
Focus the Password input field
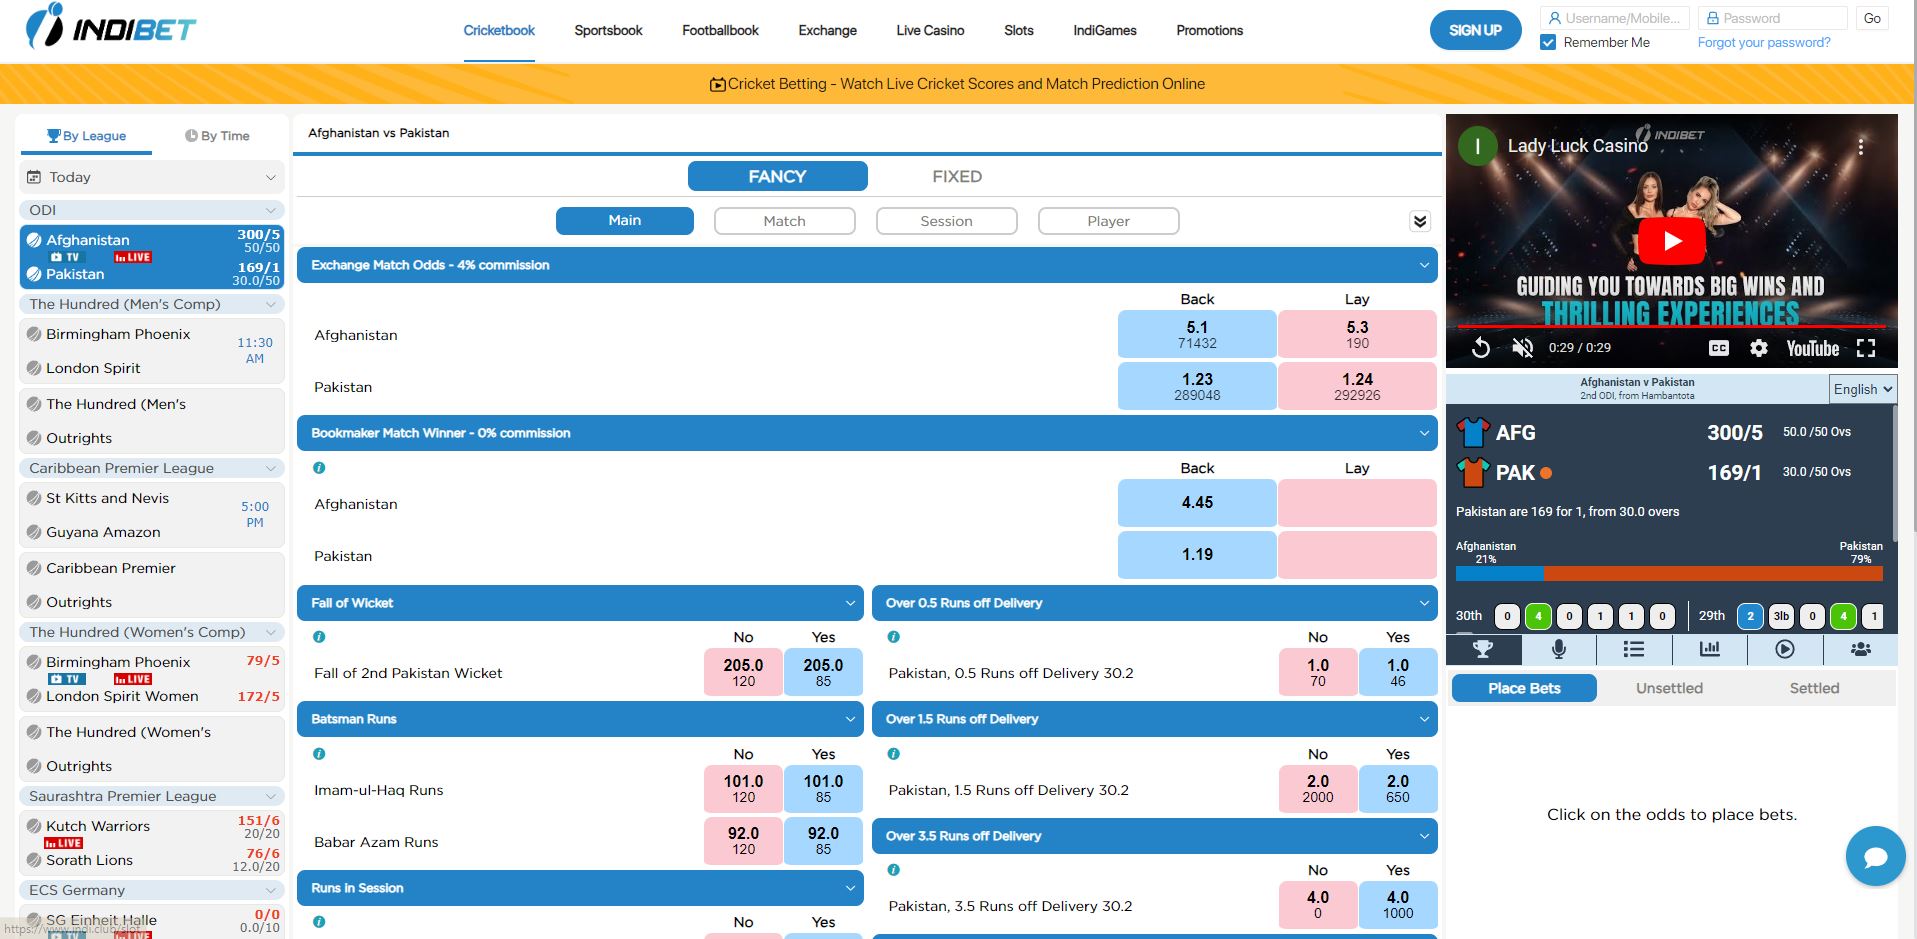[x=1772, y=18]
